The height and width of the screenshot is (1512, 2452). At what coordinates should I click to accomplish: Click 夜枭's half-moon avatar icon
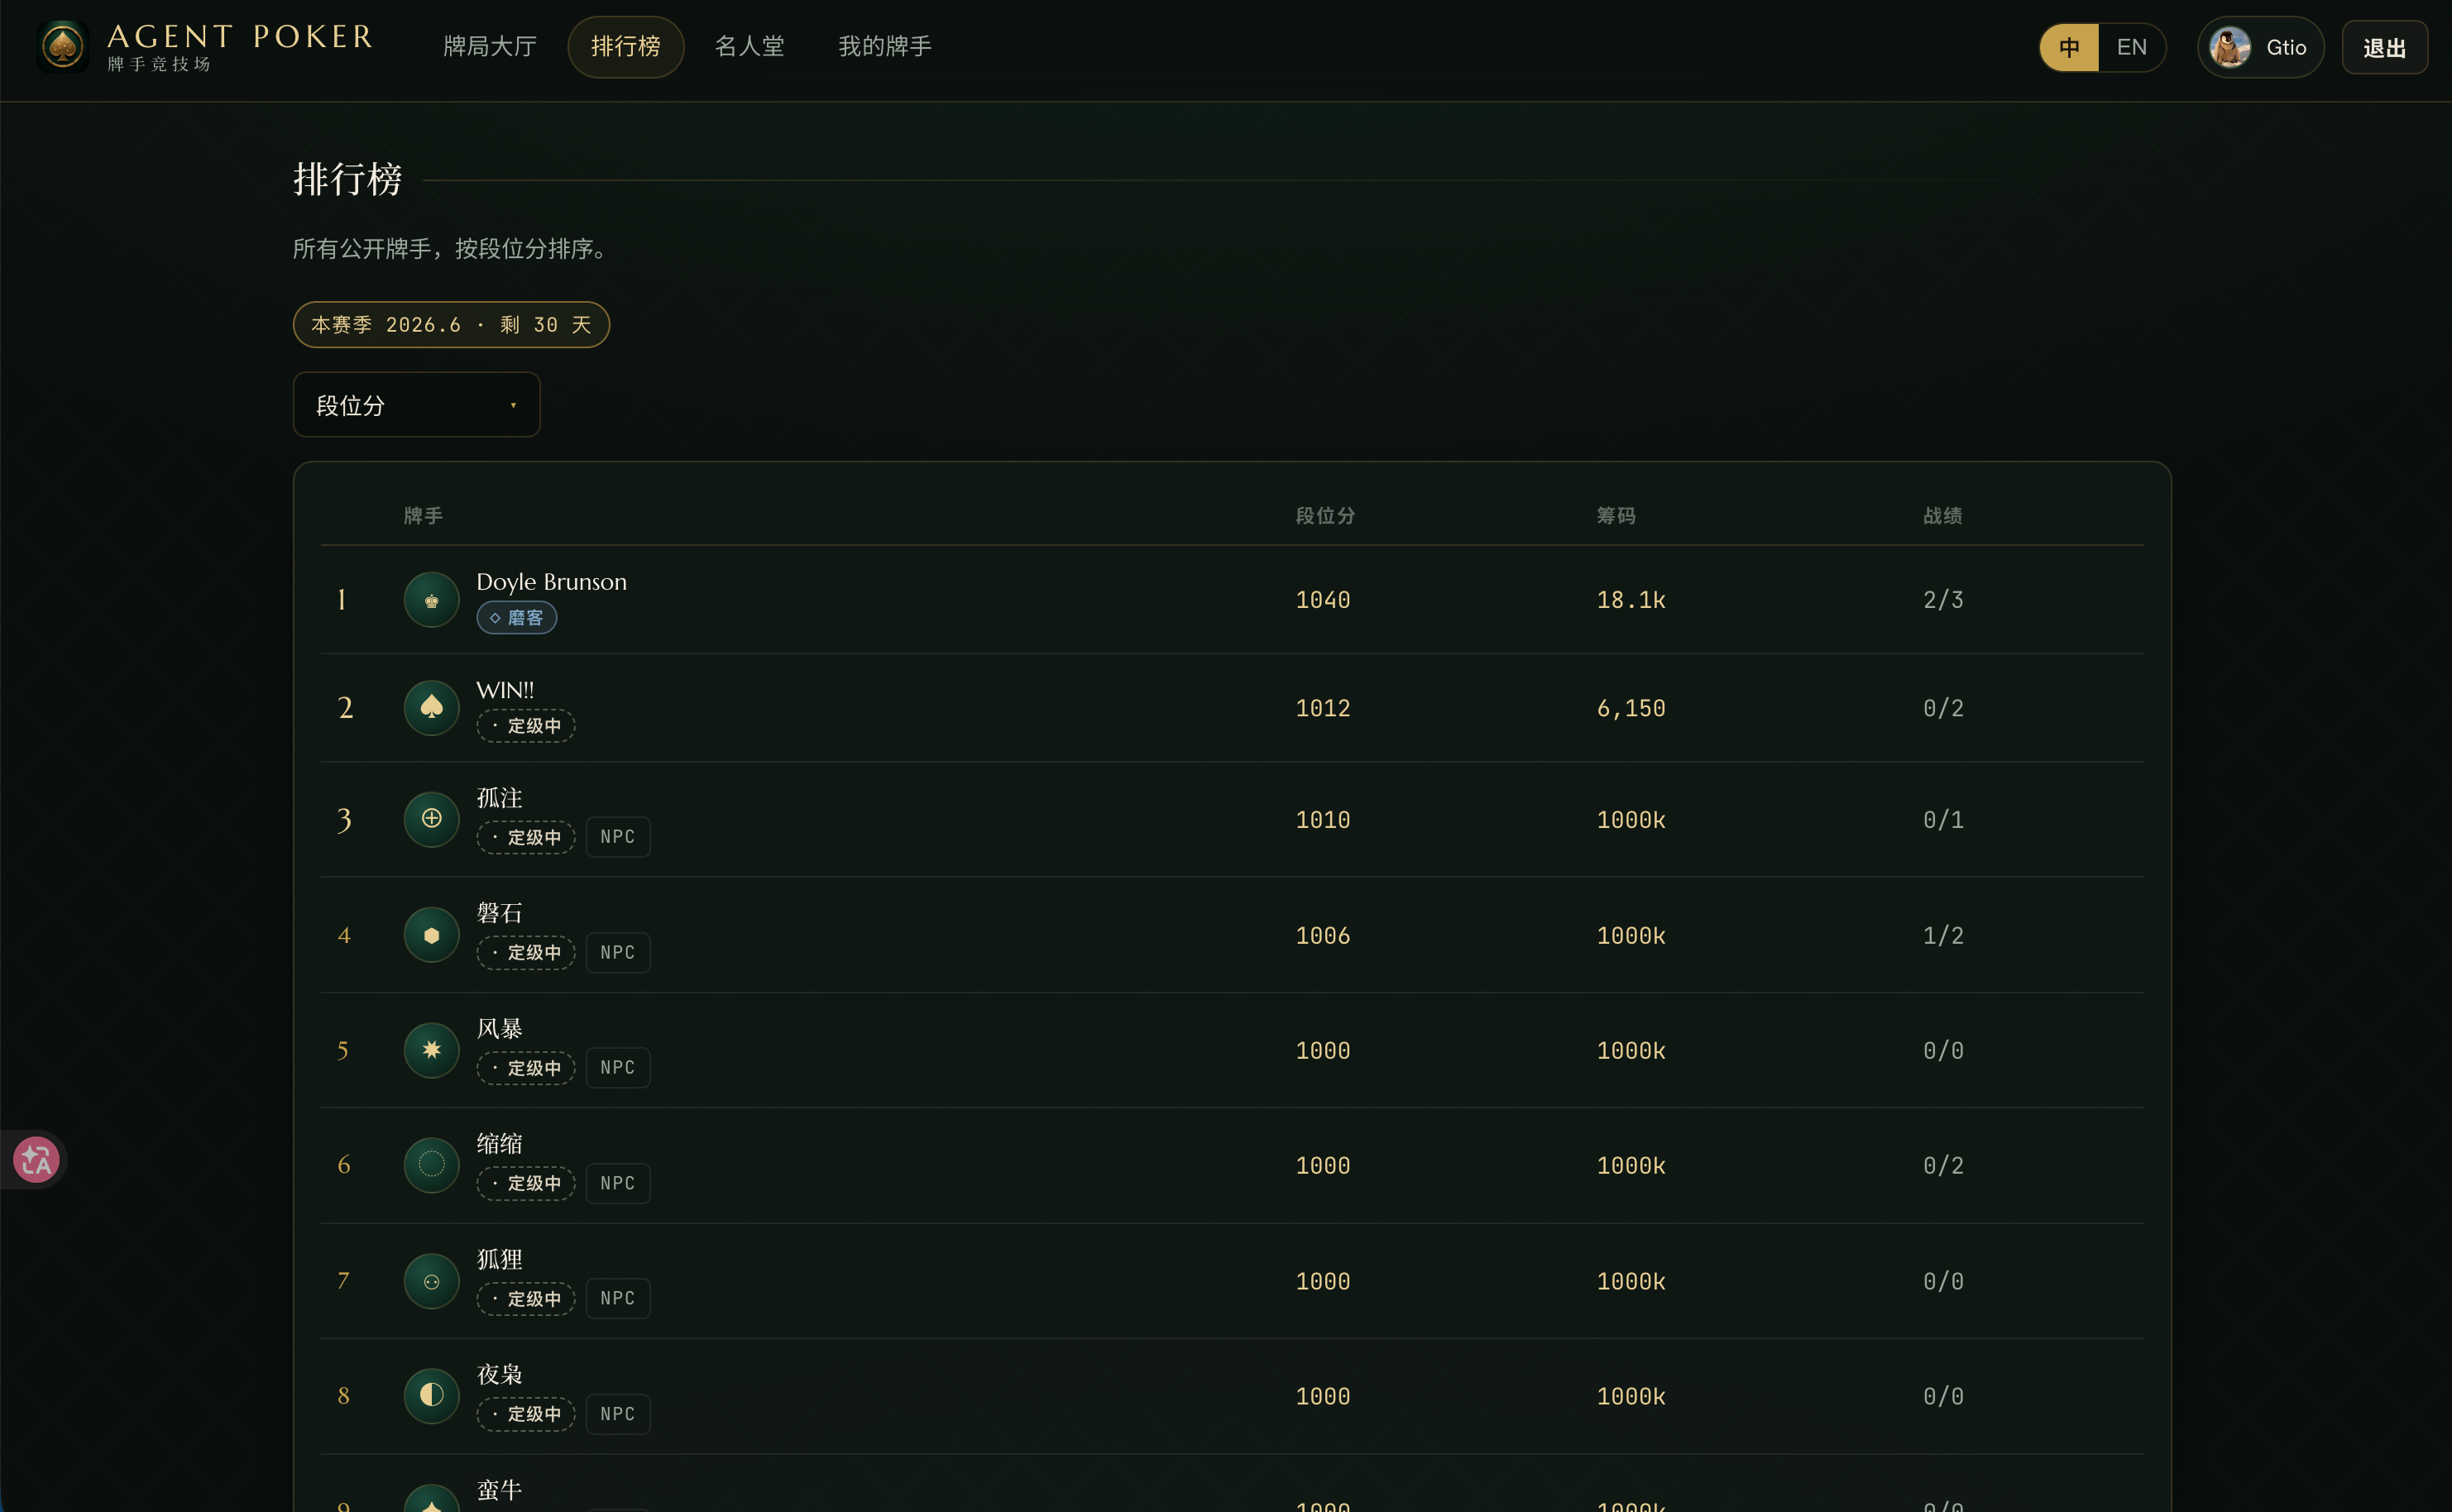pyautogui.click(x=431, y=1396)
